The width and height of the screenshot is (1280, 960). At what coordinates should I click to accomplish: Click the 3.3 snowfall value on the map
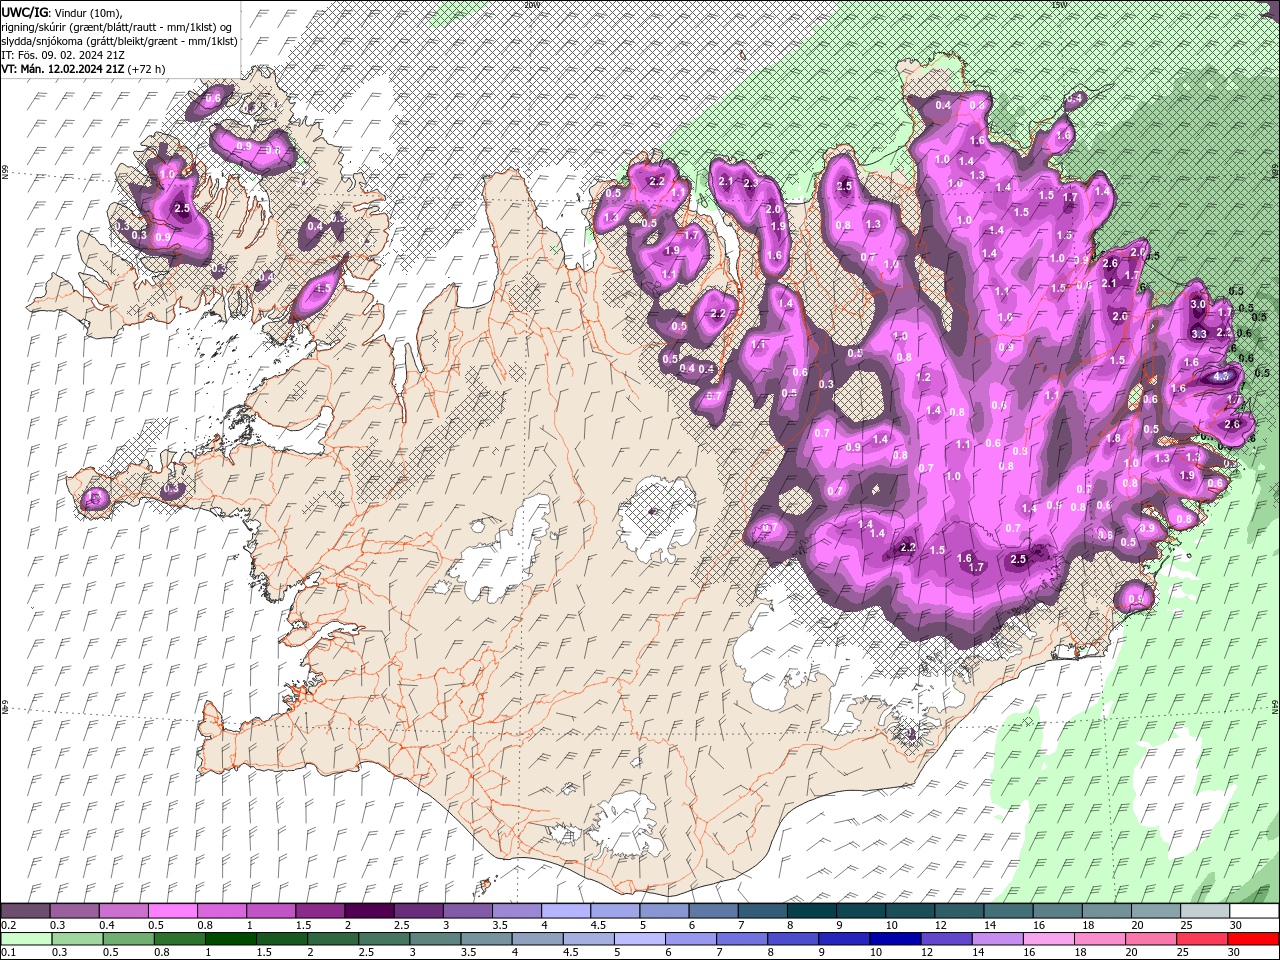point(1199,334)
